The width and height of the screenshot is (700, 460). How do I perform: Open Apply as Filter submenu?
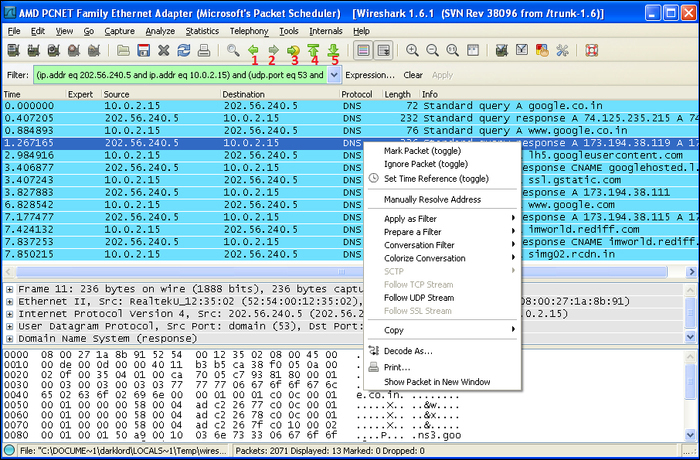click(442, 219)
